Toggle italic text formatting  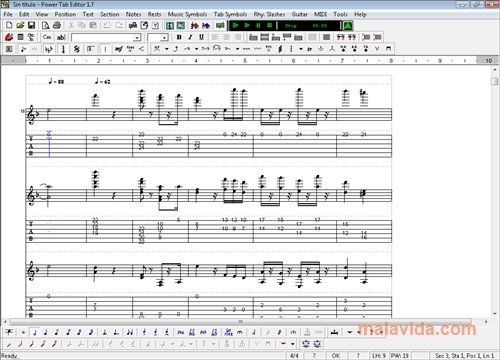(190, 37)
